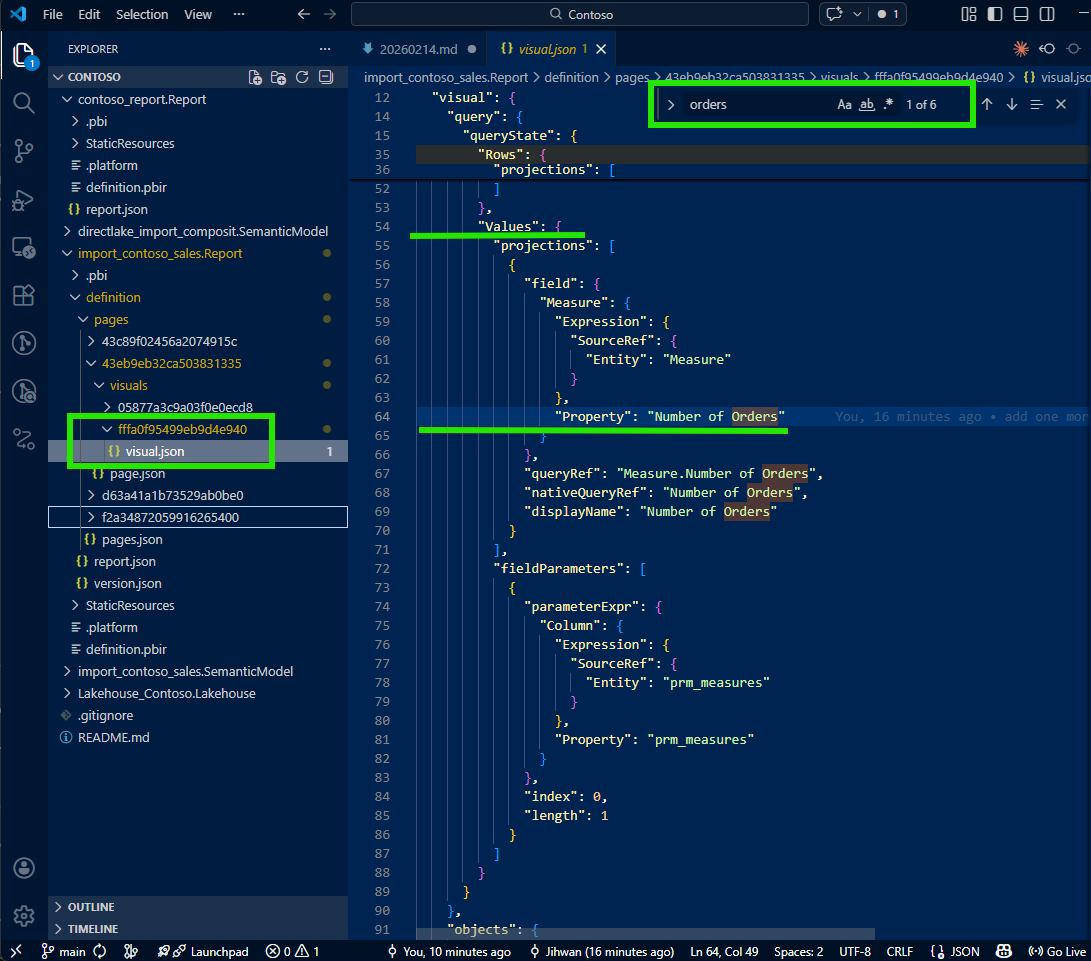Click New File icon in CONTOSO header
1091x961 pixels.
click(255, 77)
